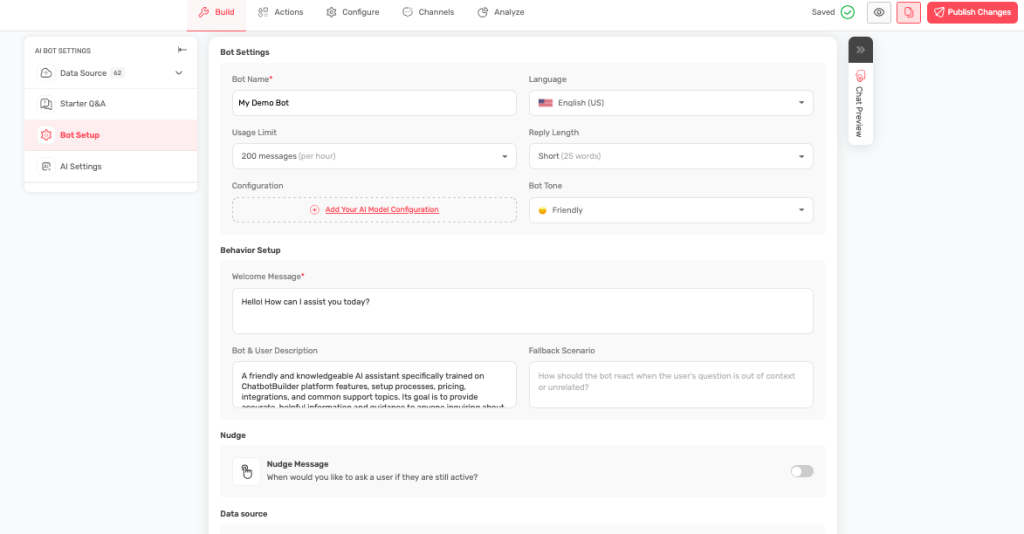
Task: Open Usage Limit dropdown
Action: tap(374, 156)
